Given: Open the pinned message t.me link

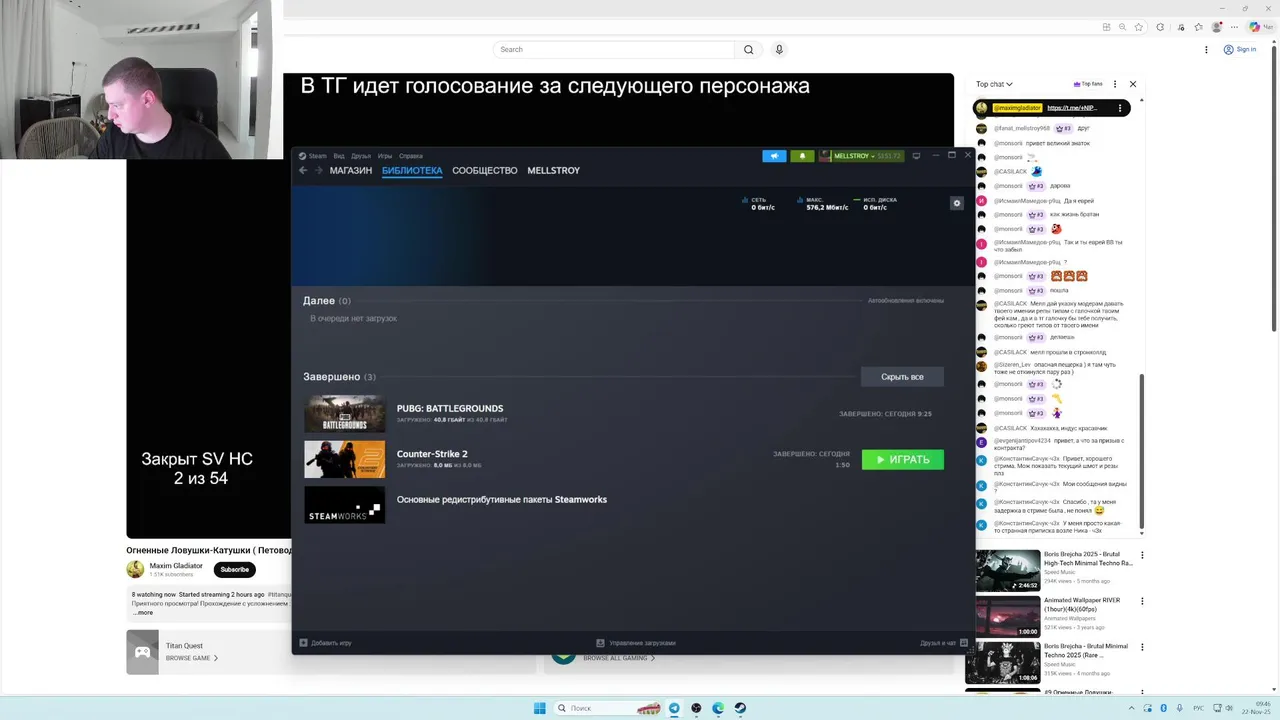Looking at the screenshot, I should (1072, 108).
